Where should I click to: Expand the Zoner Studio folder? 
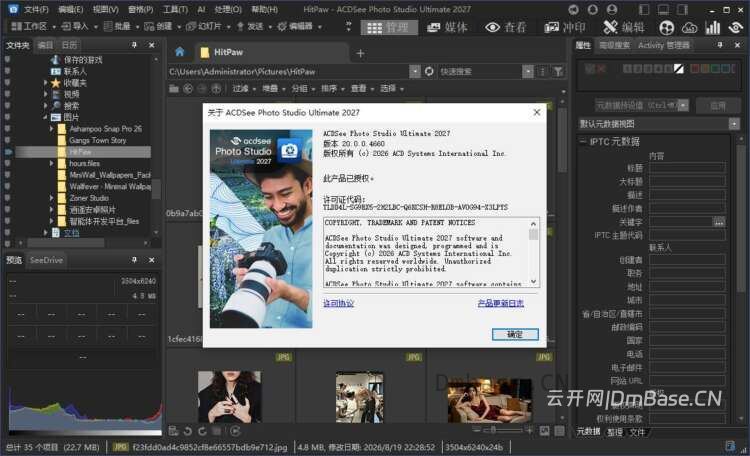52,198
